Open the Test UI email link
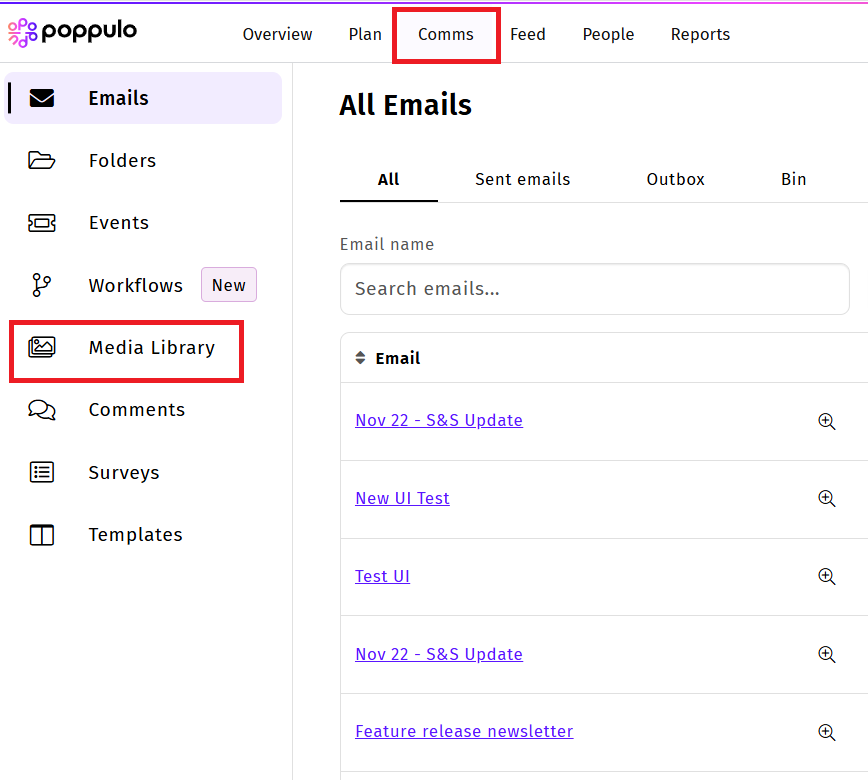The width and height of the screenshot is (868, 780). click(x=382, y=576)
